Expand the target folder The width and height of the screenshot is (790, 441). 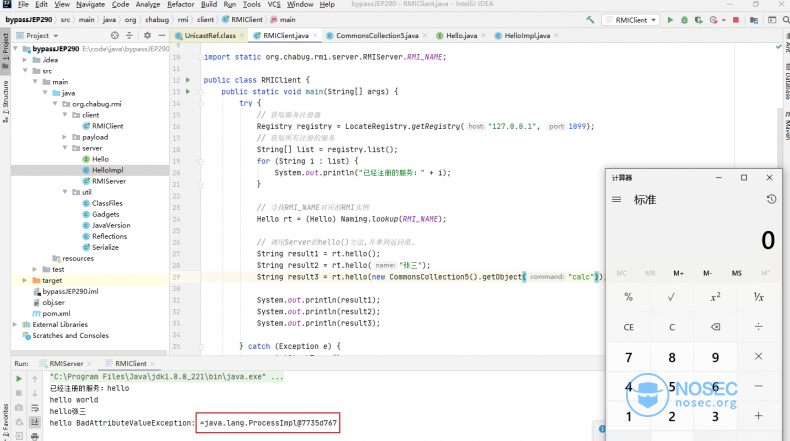[25, 280]
